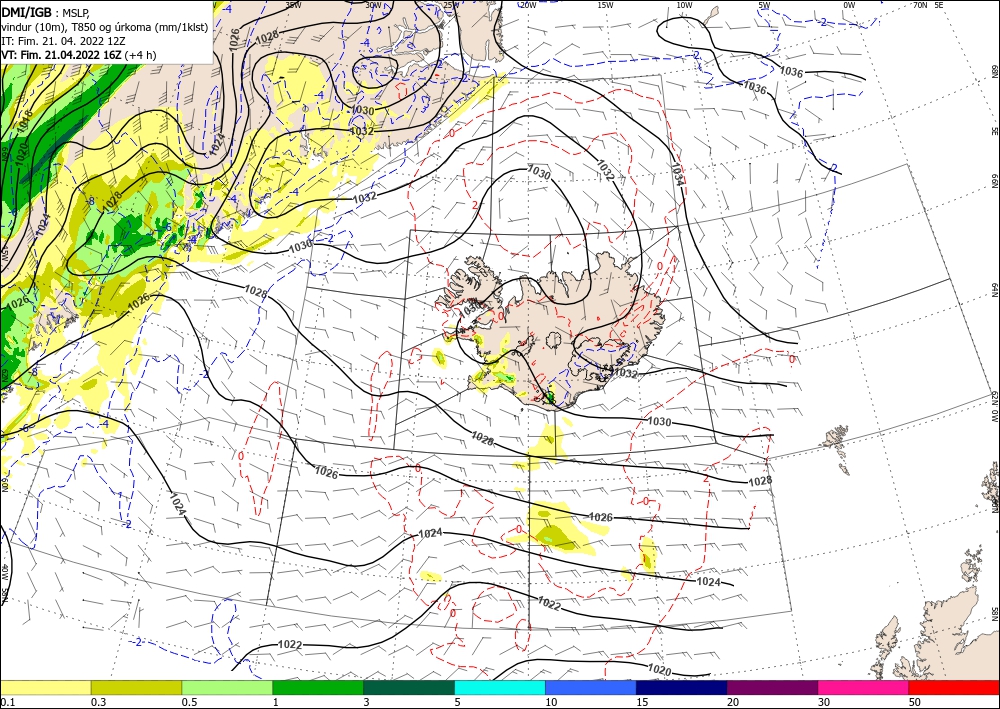Click the dark green 3–5 legend swatch

[409, 687]
